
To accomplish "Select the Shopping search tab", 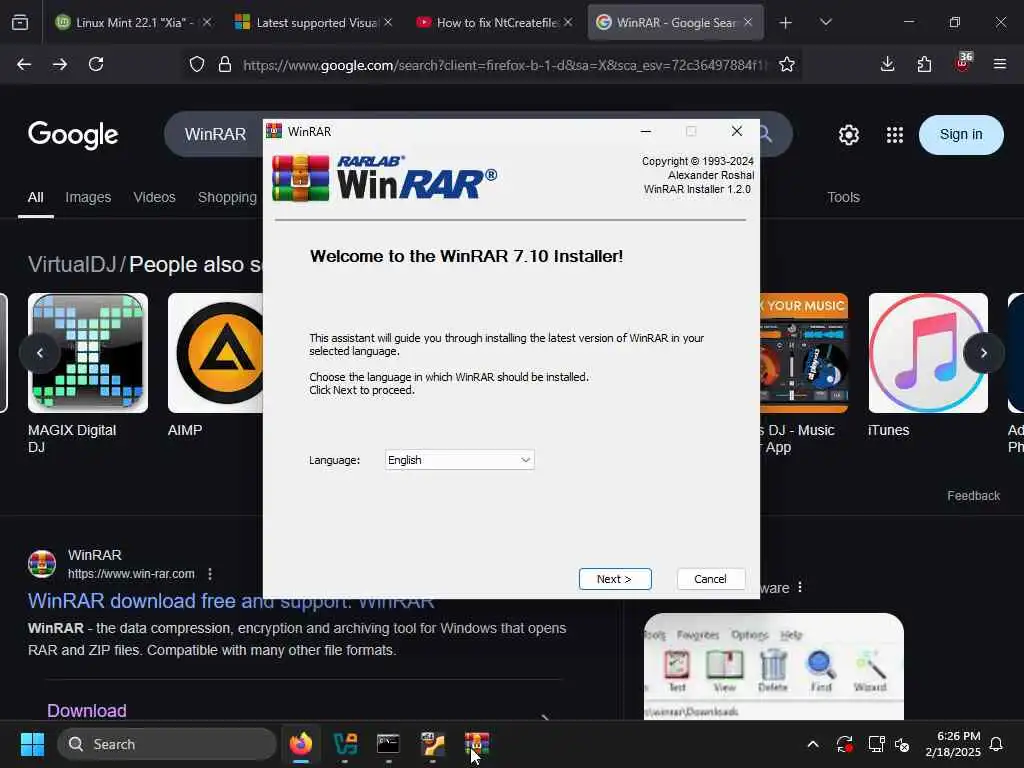I will [227, 197].
